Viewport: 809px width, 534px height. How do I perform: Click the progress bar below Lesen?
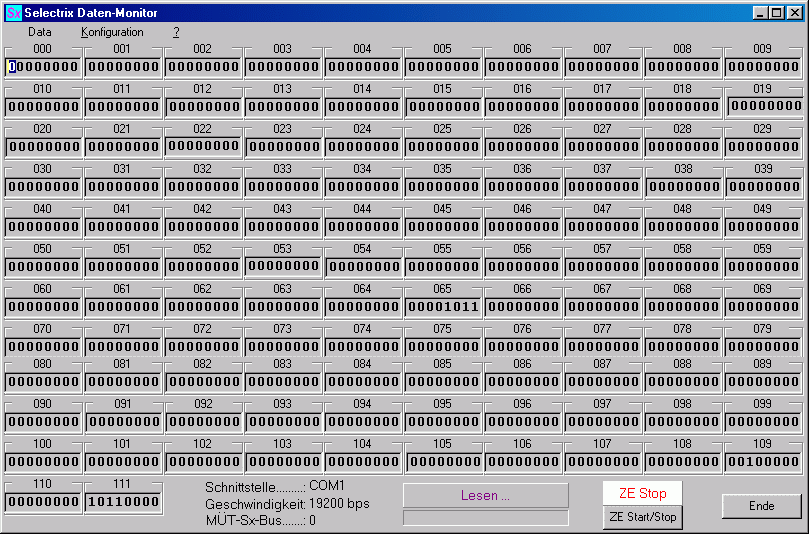pyautogui.click(x=485, y=517)
